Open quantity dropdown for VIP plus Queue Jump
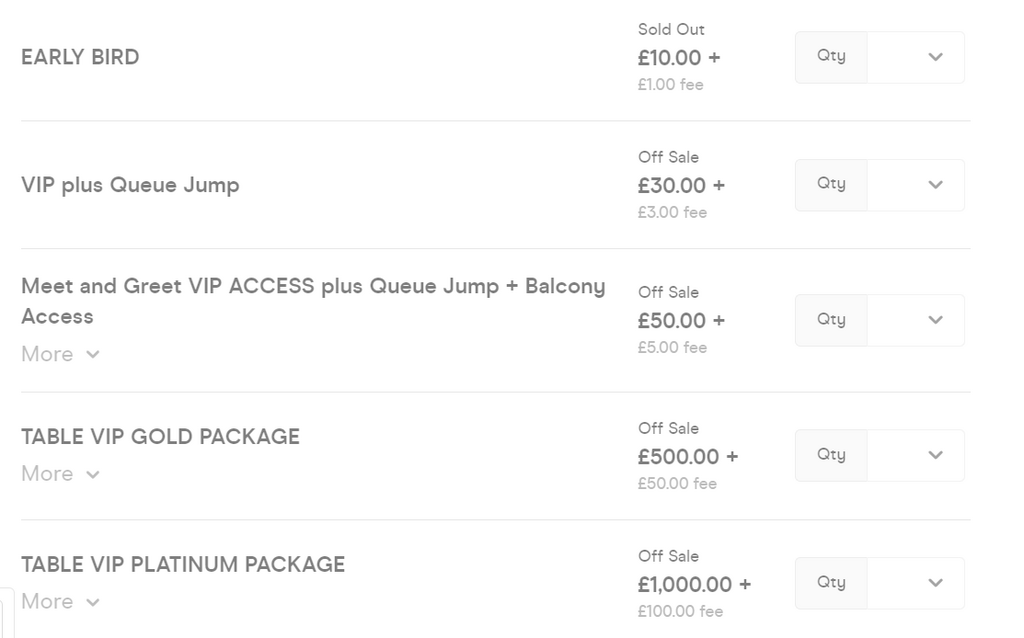Viewport: 1024px width, 638px height. pos(879,185)
